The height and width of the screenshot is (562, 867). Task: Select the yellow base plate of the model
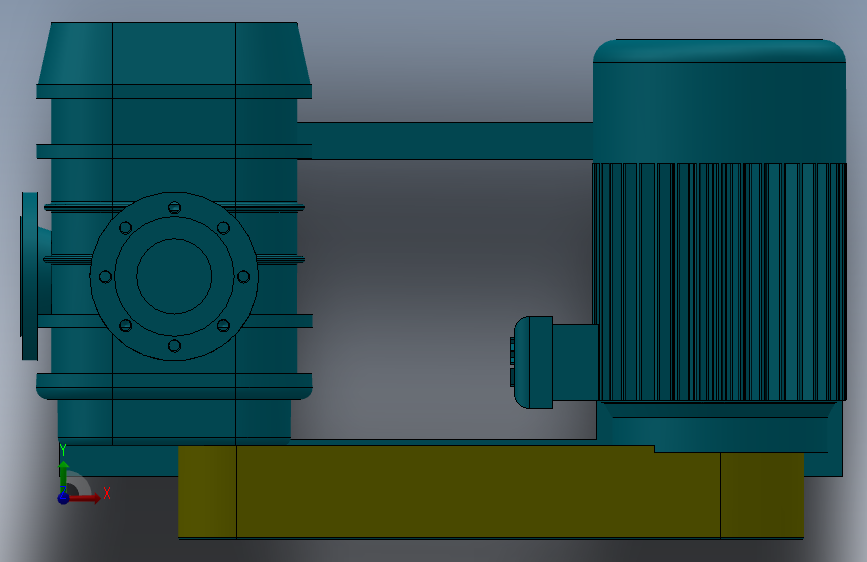click(x=490, y=492)
